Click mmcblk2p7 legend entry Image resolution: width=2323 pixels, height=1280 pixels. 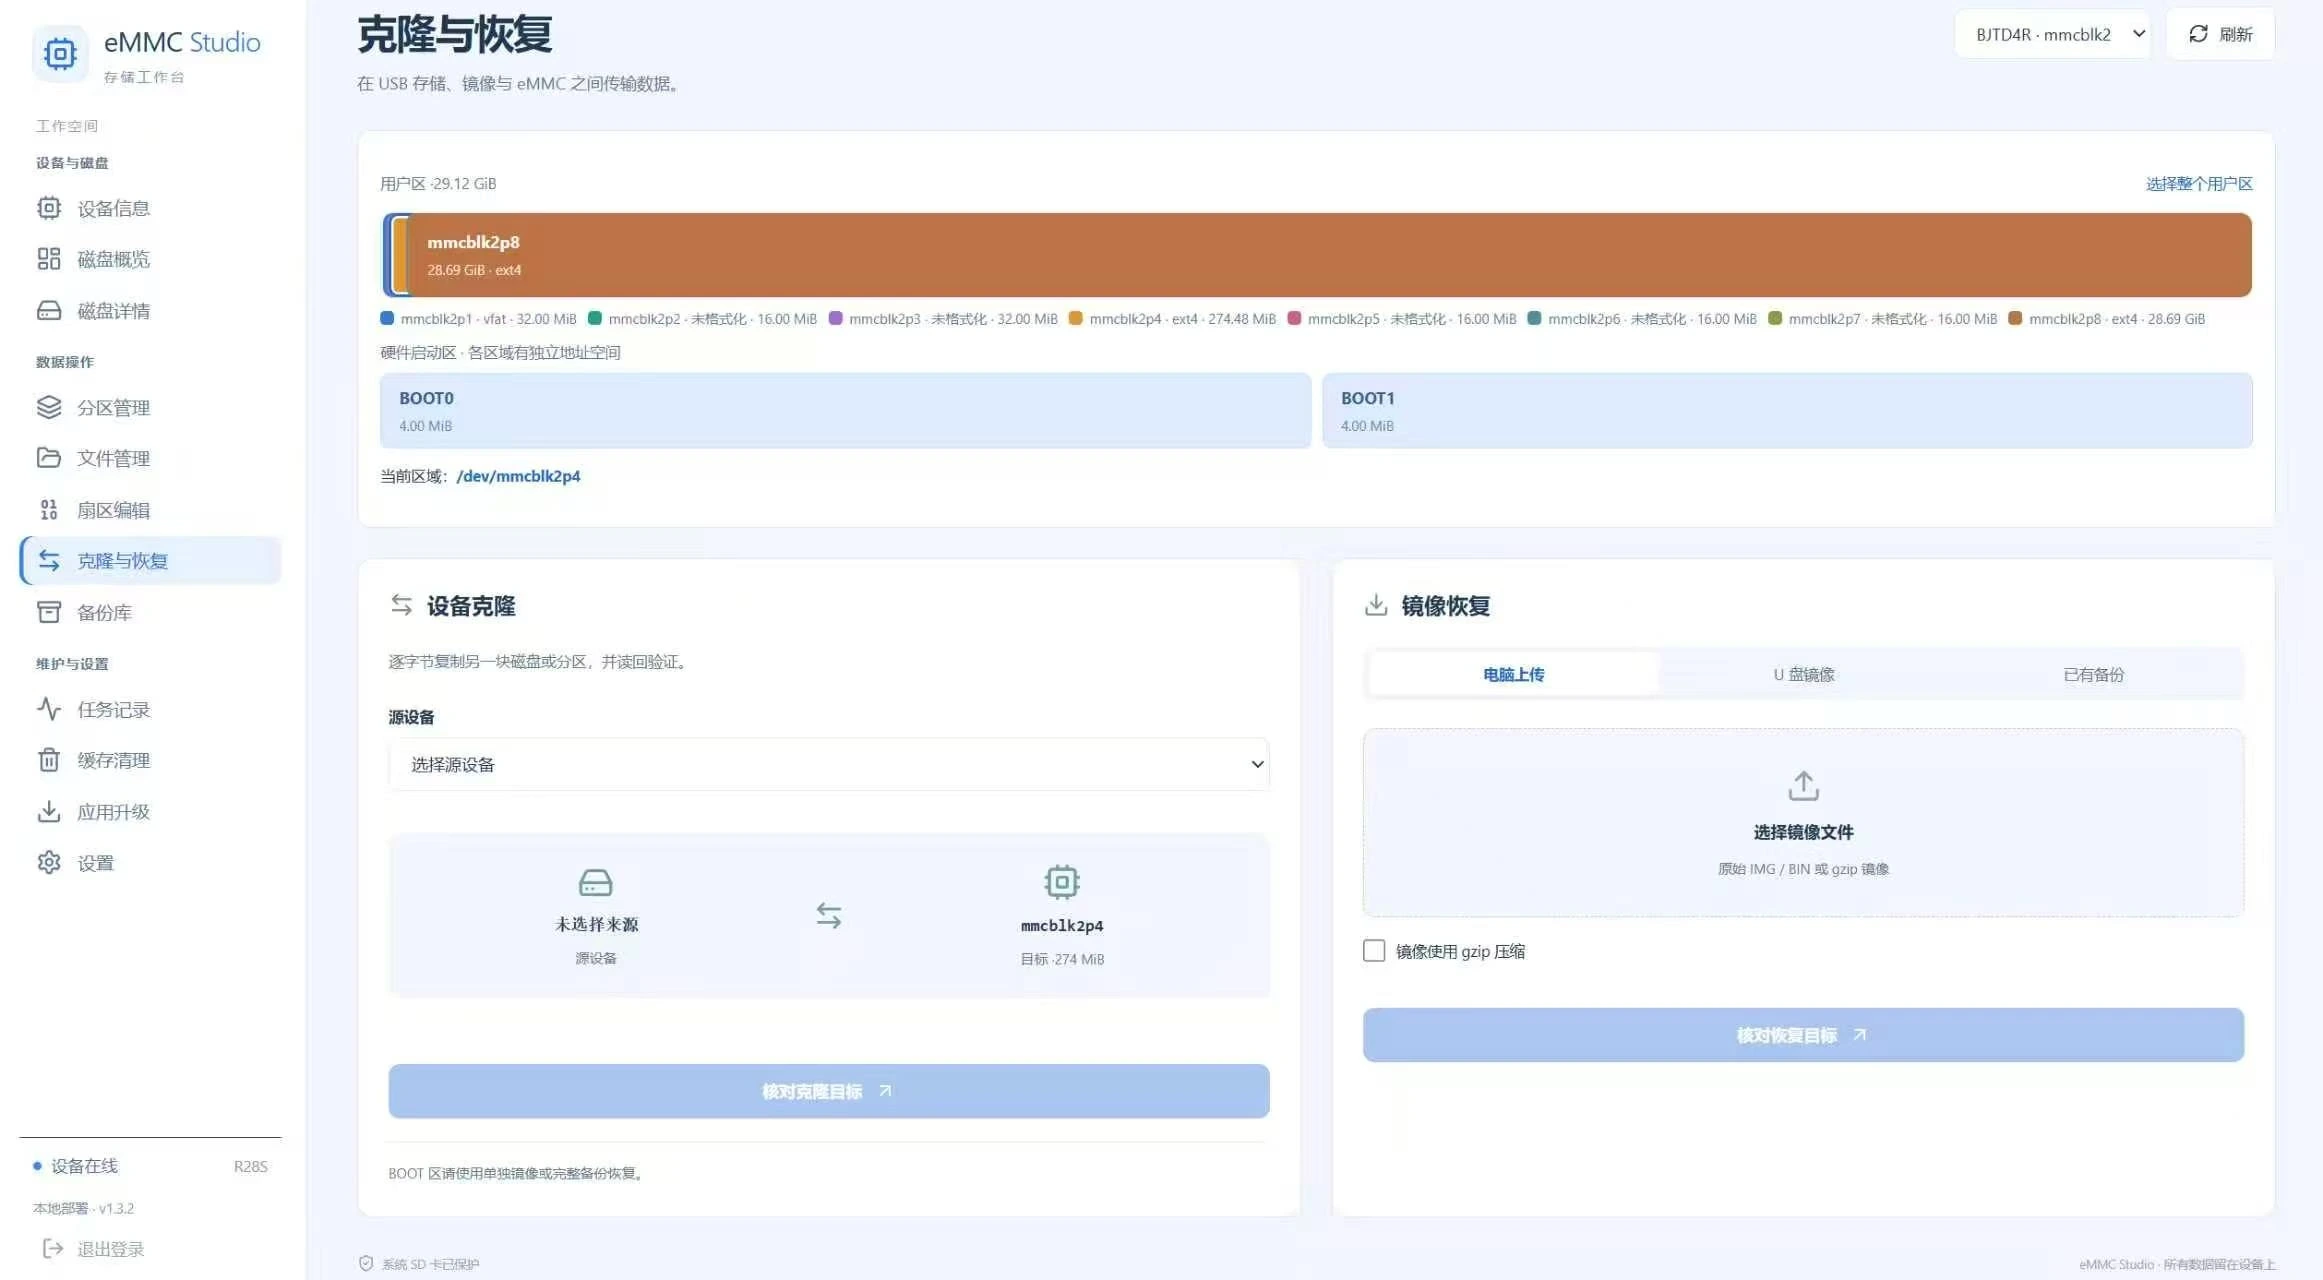[x=1882, y=319]
